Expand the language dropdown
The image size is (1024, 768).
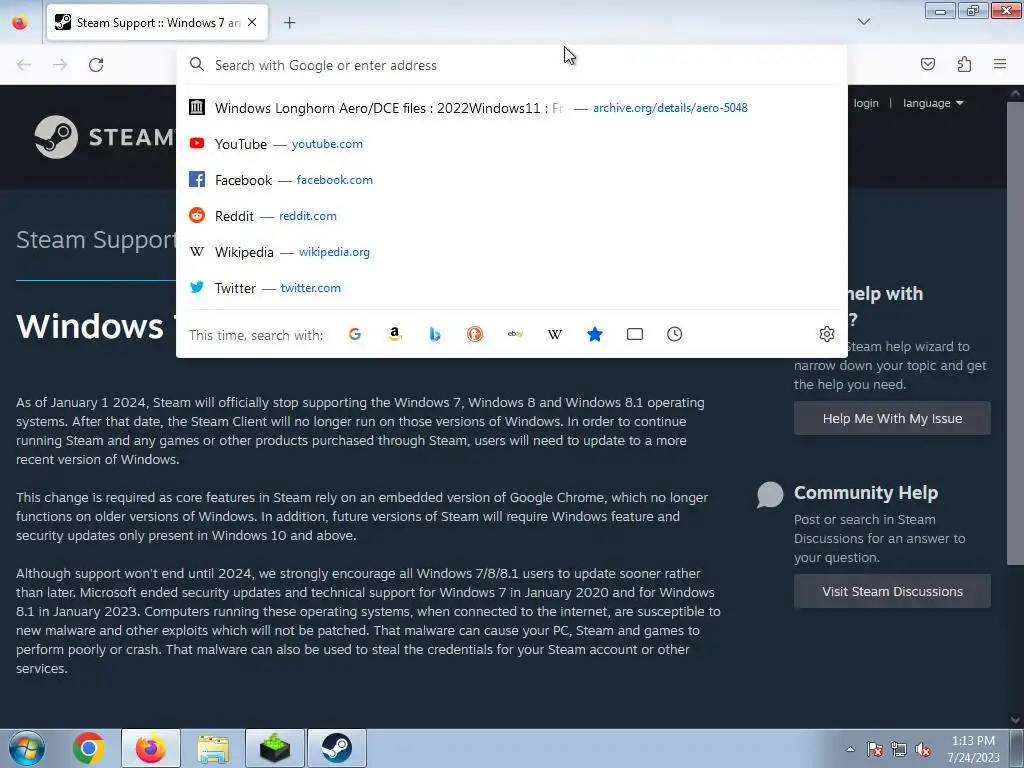(x=933, y=103)
